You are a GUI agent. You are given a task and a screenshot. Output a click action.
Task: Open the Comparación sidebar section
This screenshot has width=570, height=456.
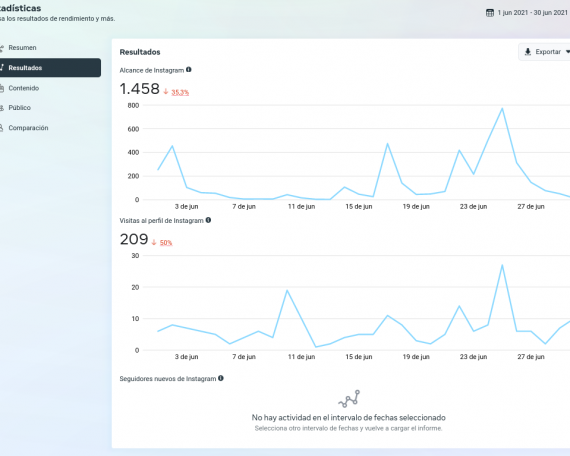click(28, 128)
